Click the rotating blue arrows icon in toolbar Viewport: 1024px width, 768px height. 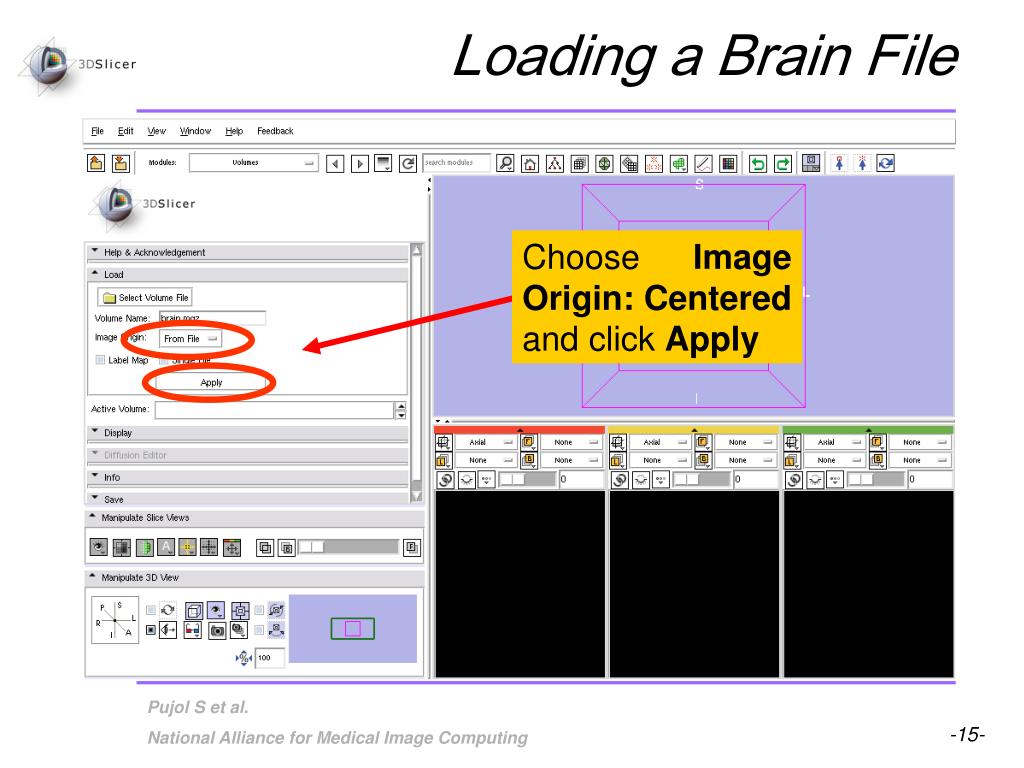point(886,163)
